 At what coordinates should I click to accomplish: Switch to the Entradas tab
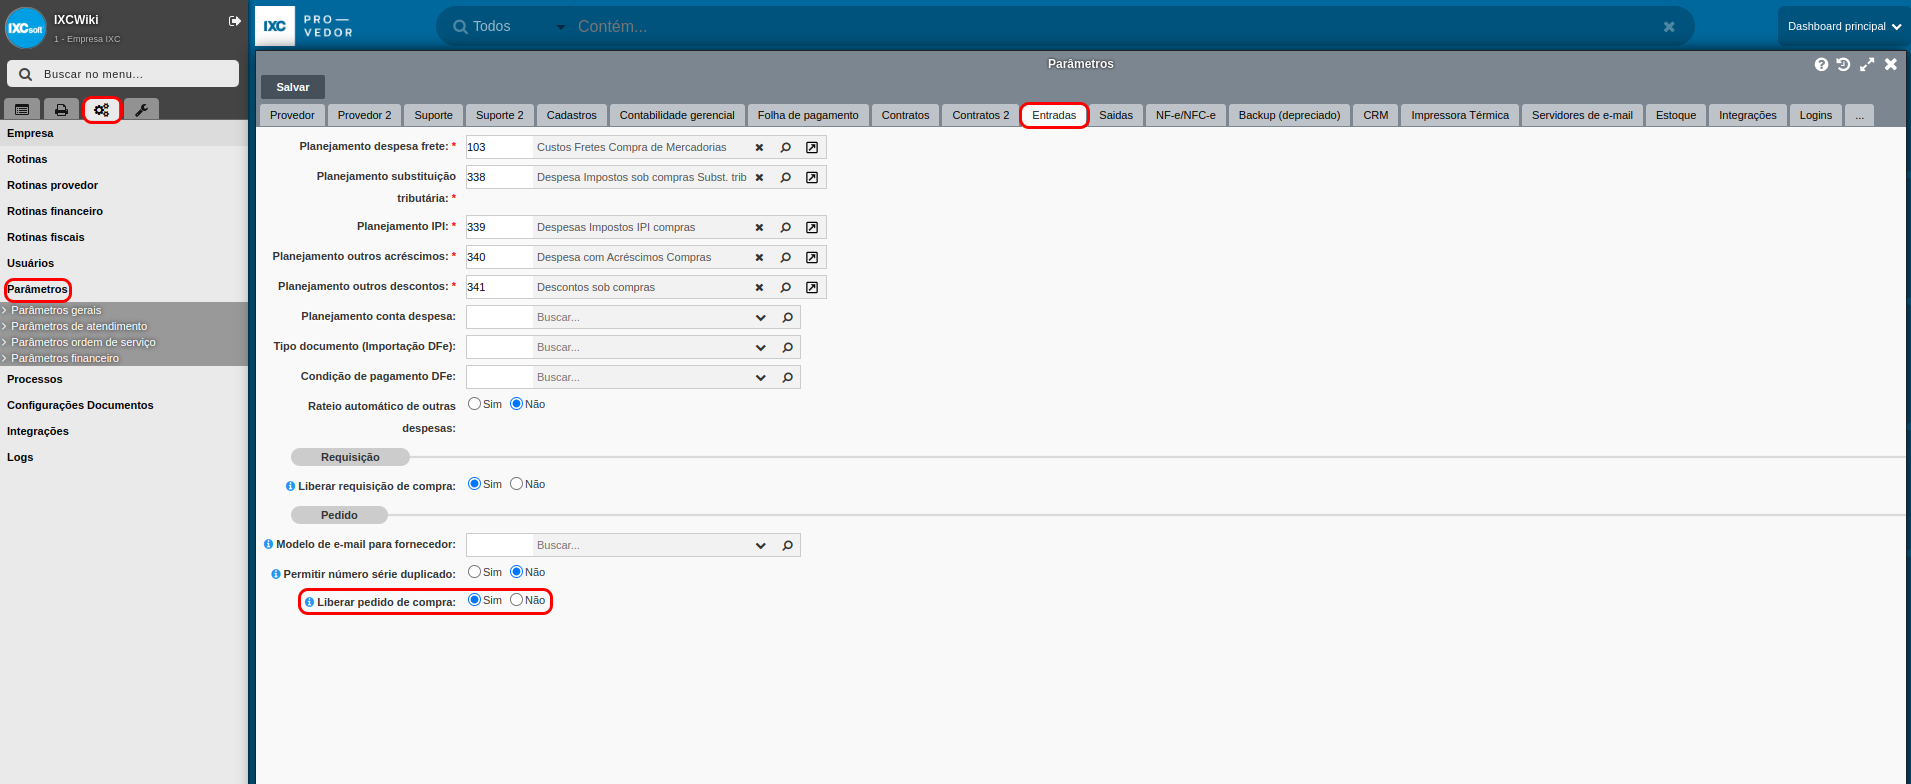click(1054, 115)
